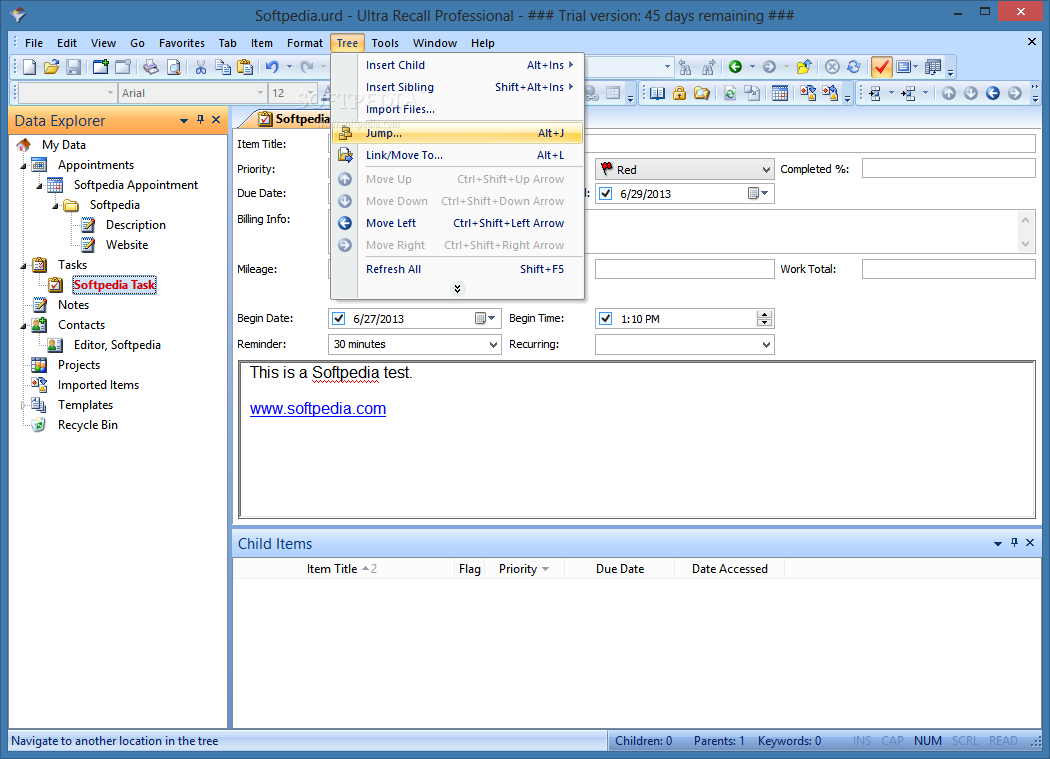Click the Close Tab toolbar icon
This screenshot has height=759, width=1050.
click(123, 67)
